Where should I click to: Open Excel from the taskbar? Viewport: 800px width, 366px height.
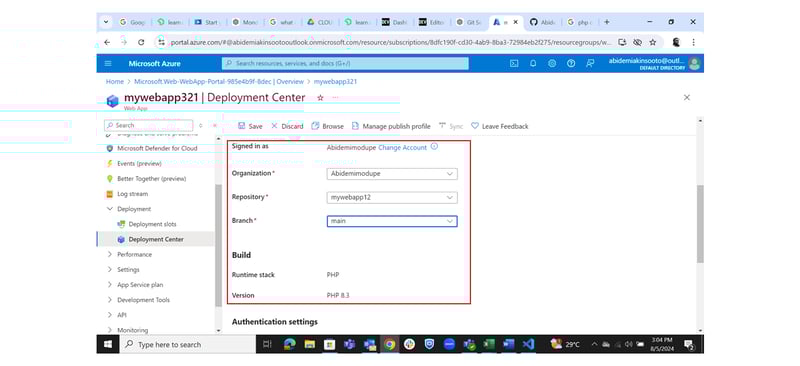pyautogui.click(x=489, y=345)
